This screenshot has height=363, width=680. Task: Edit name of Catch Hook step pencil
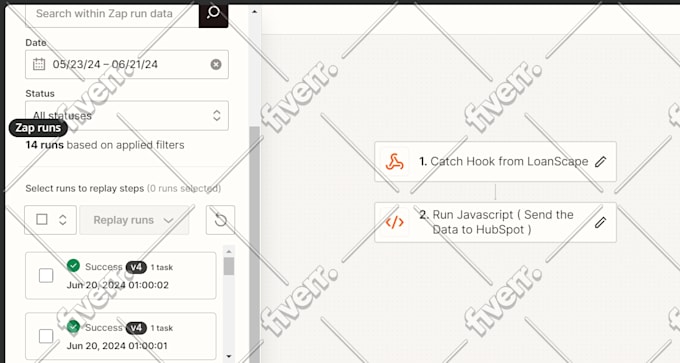600,162
